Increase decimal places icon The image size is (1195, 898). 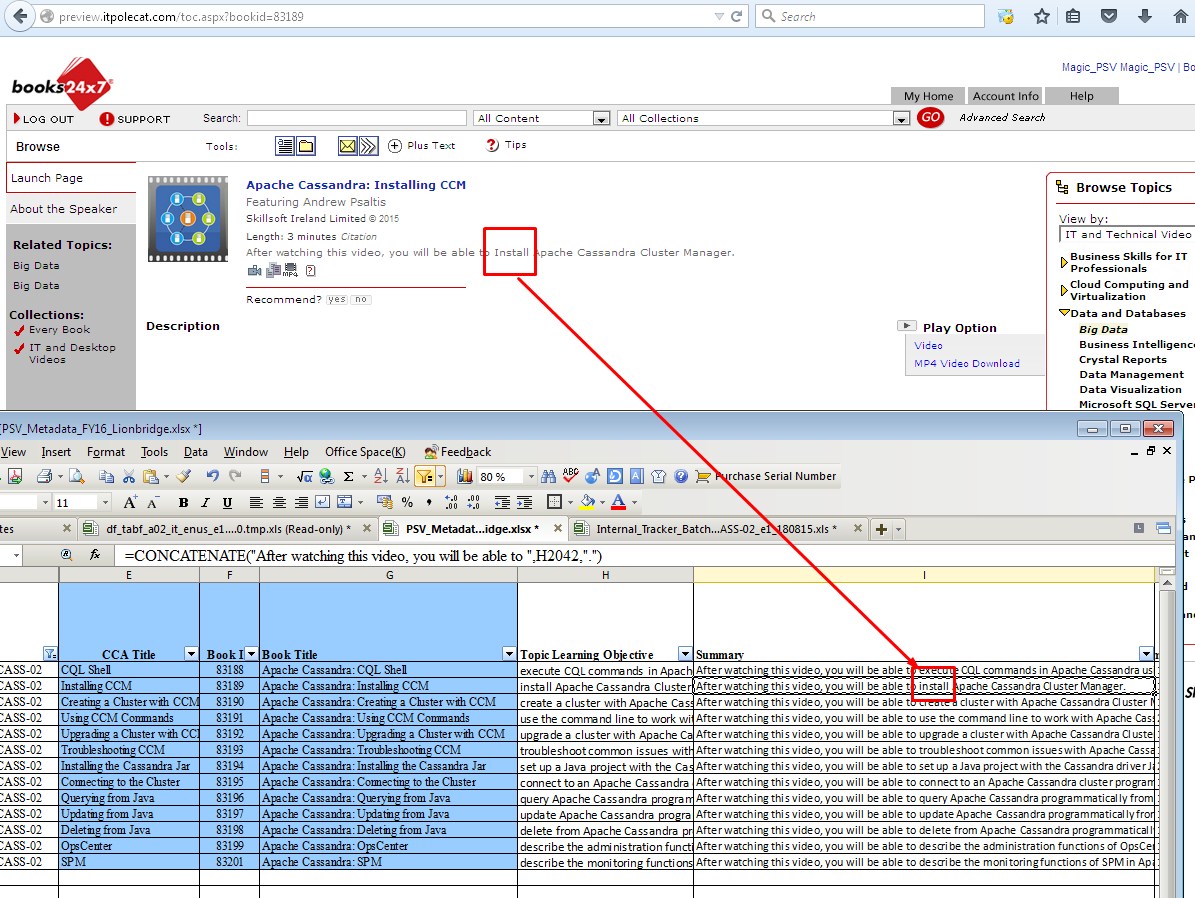click(x=451, y=502)
